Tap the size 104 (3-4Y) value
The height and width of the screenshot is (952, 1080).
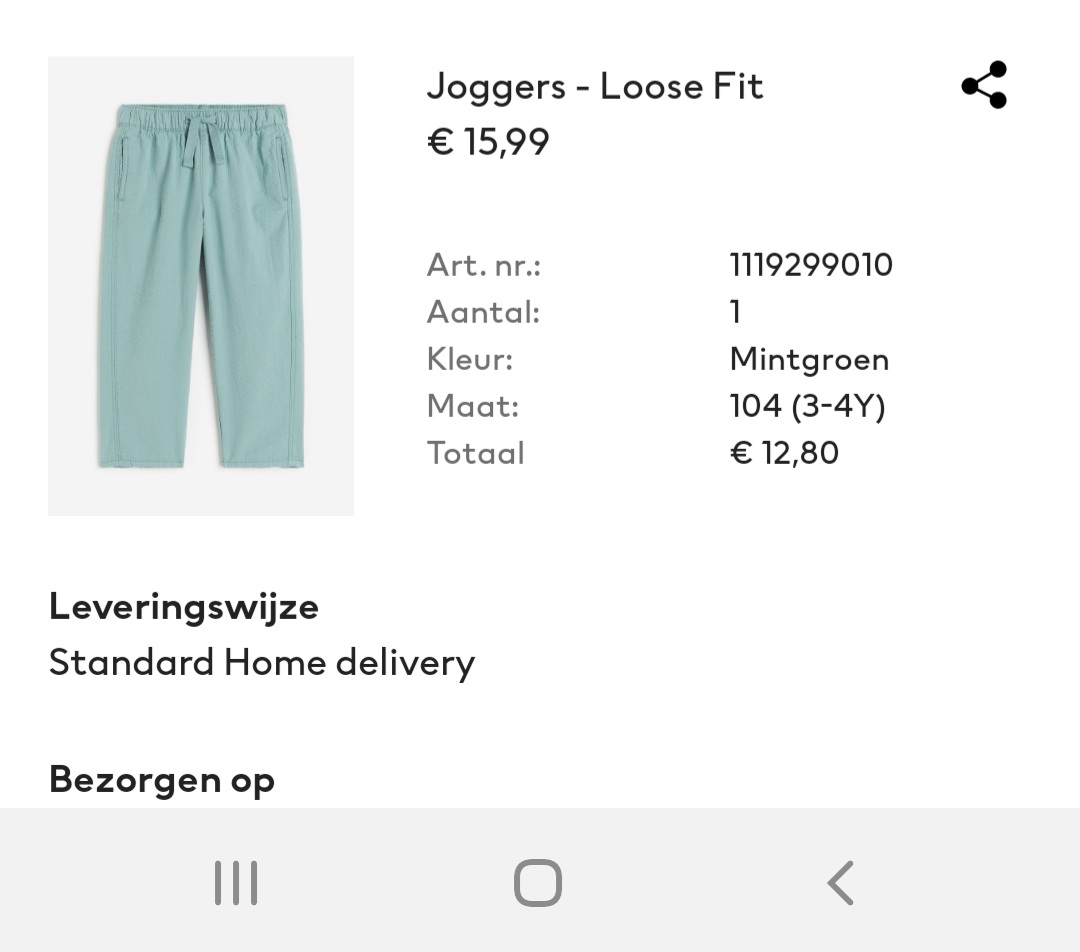click(x=807, y=406)
